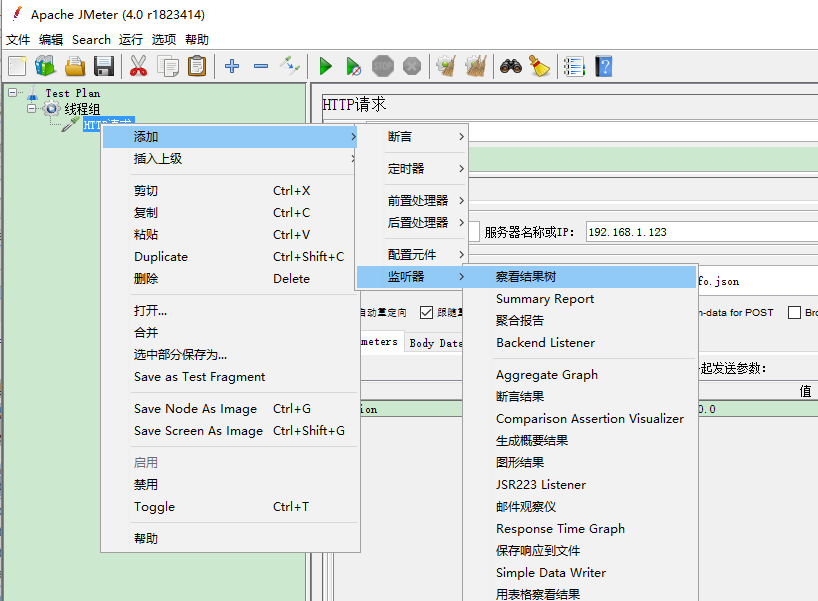Click the HTTP request pipette icon
Screen dimensions: 818x601
pos(70,124)
